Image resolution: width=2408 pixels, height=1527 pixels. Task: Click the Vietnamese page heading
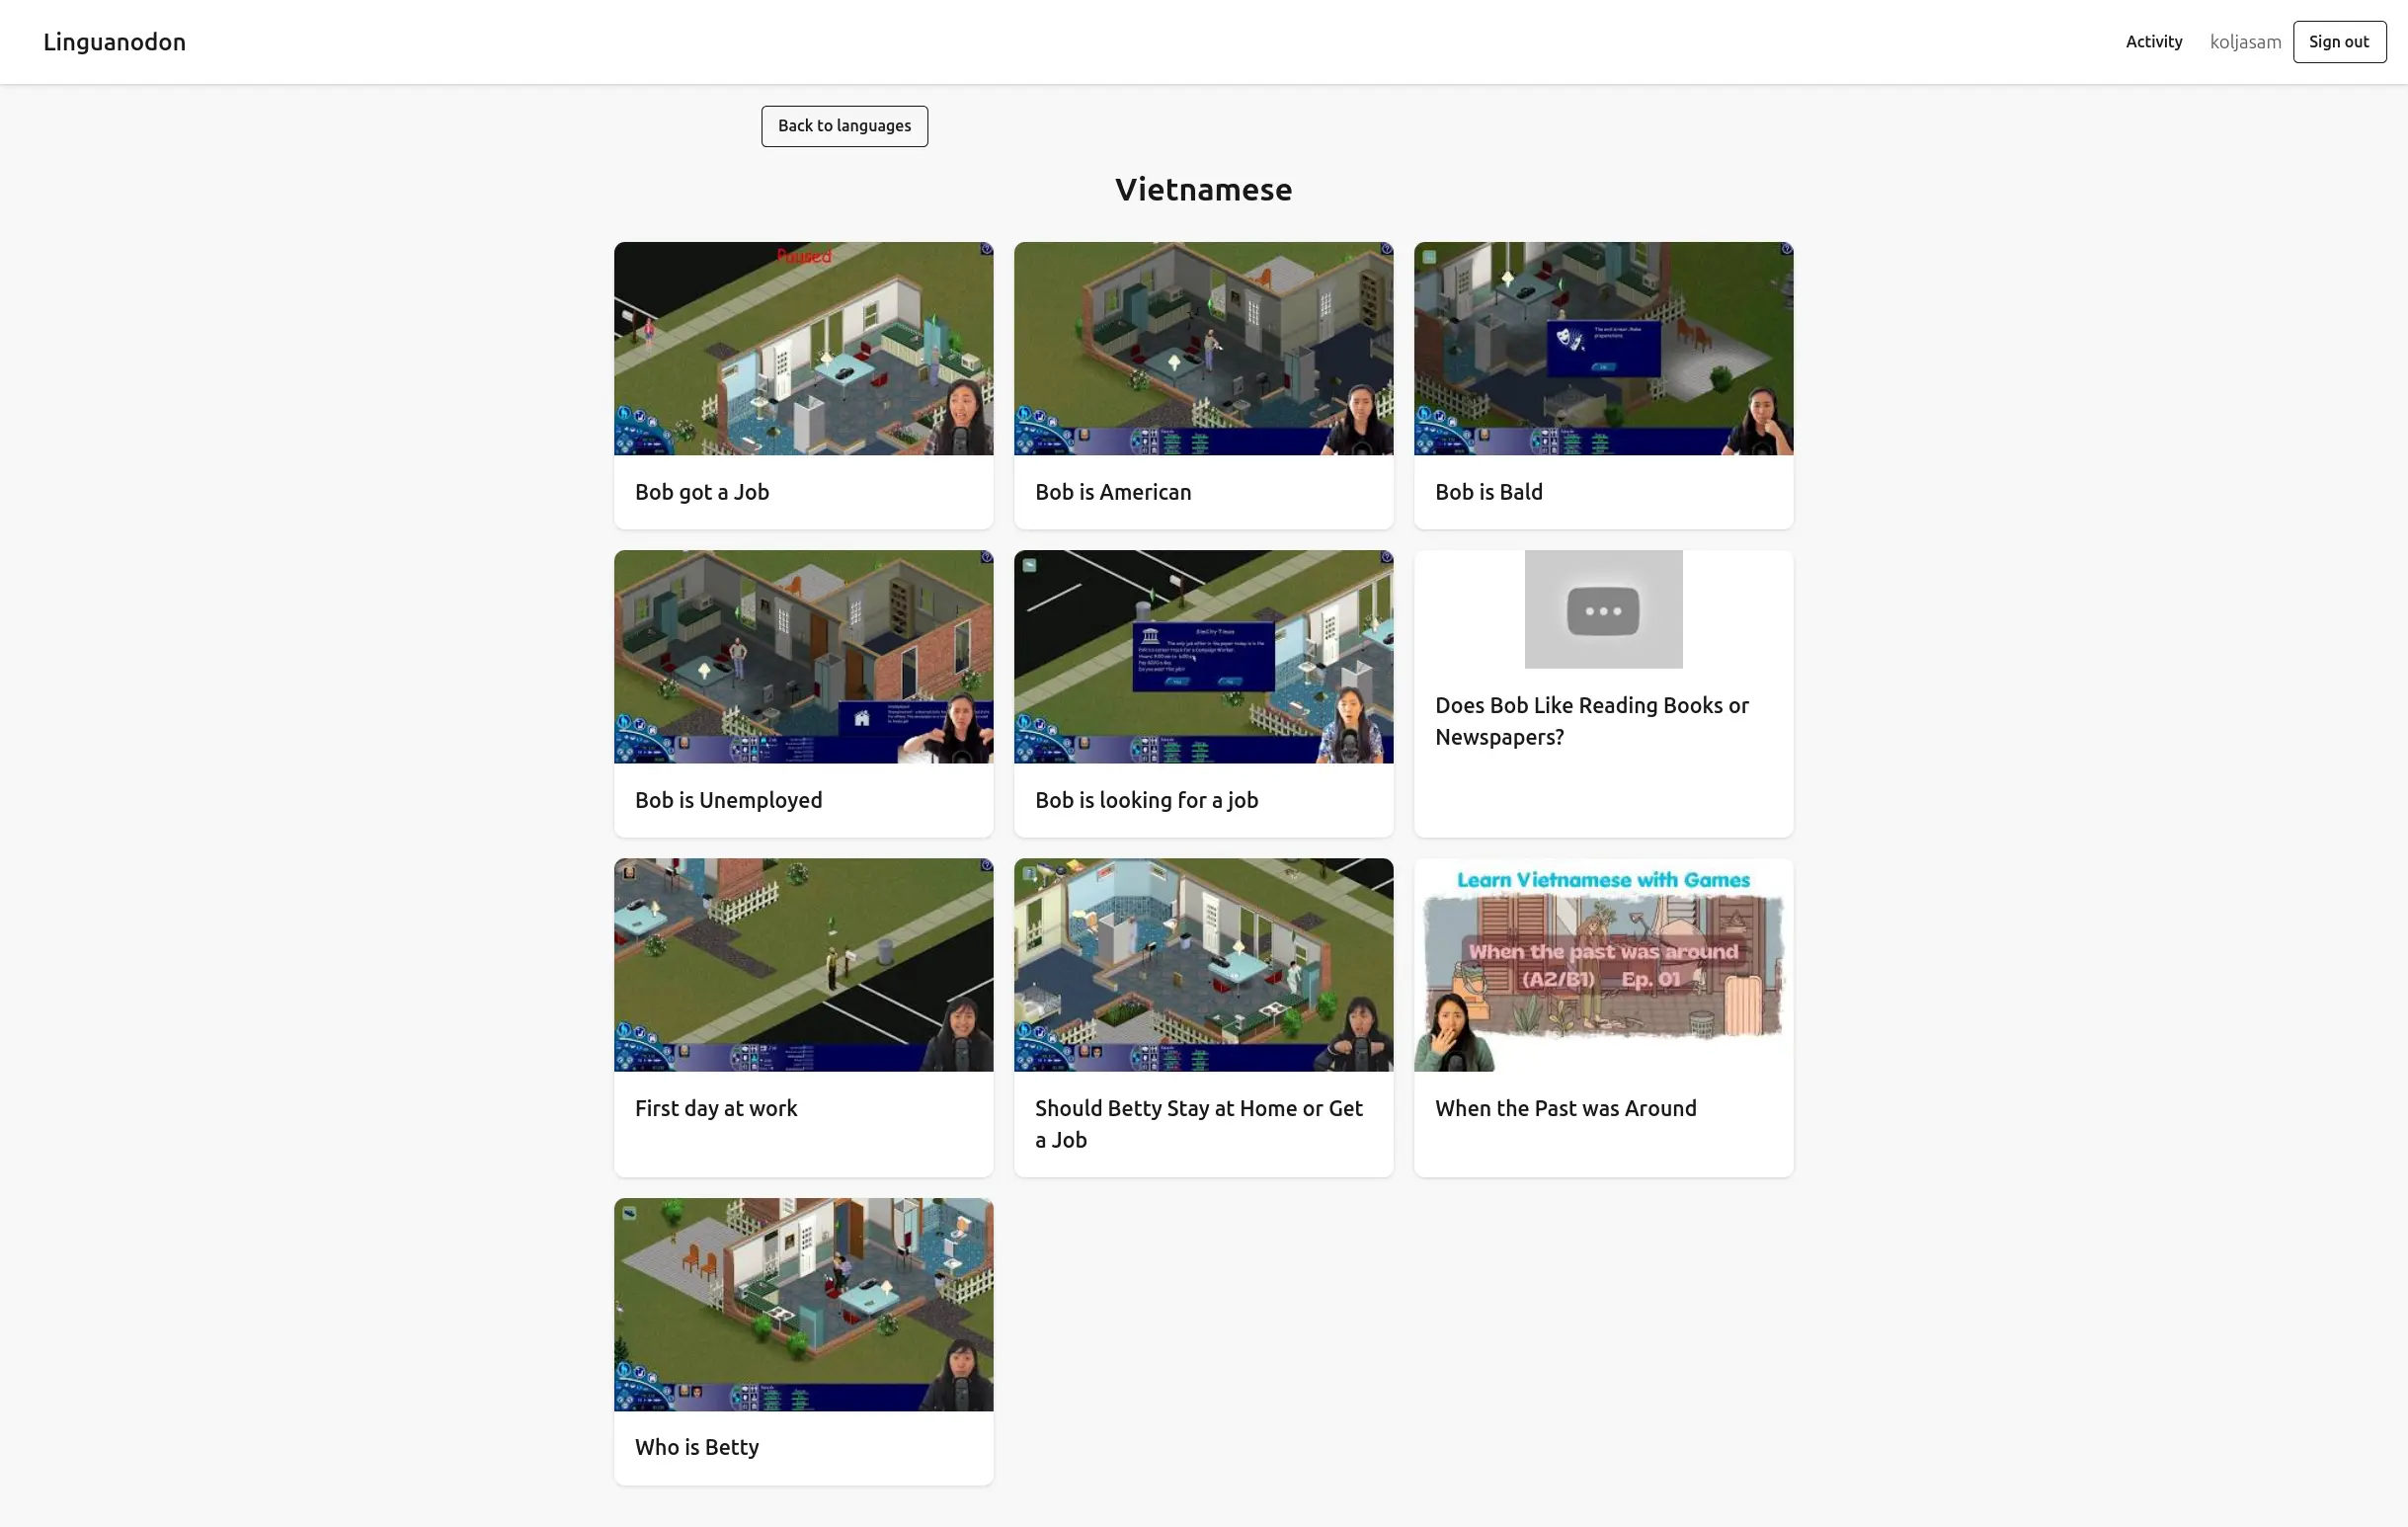click(x=1203, y=189)
